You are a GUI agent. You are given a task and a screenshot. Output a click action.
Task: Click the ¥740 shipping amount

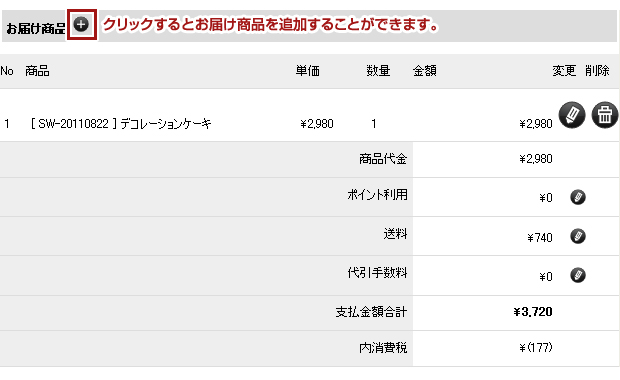click(x=540, y=238)
